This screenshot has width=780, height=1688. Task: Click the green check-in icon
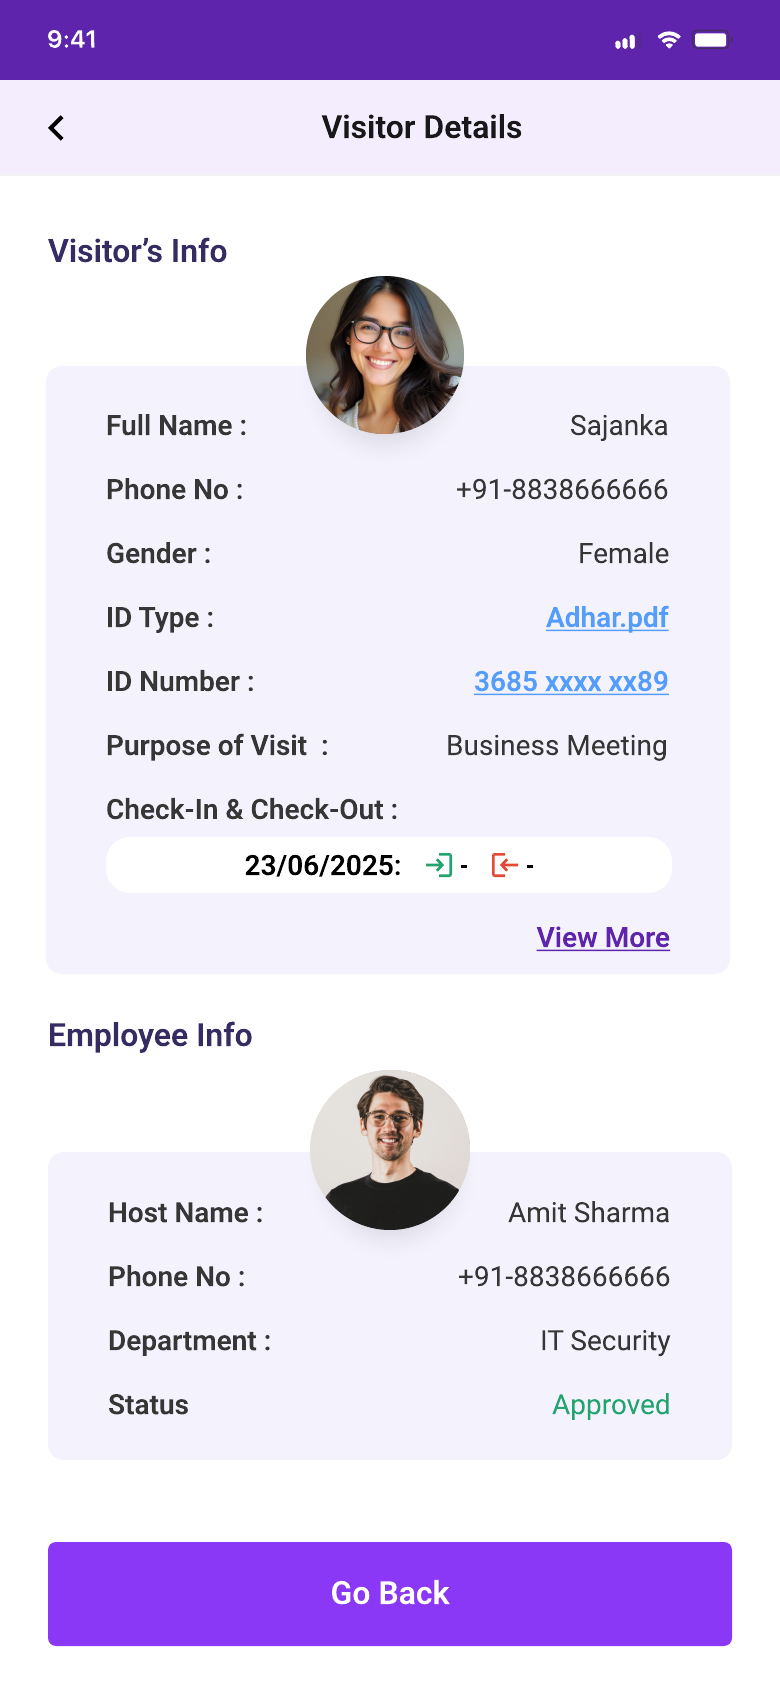tap(439, 865)
